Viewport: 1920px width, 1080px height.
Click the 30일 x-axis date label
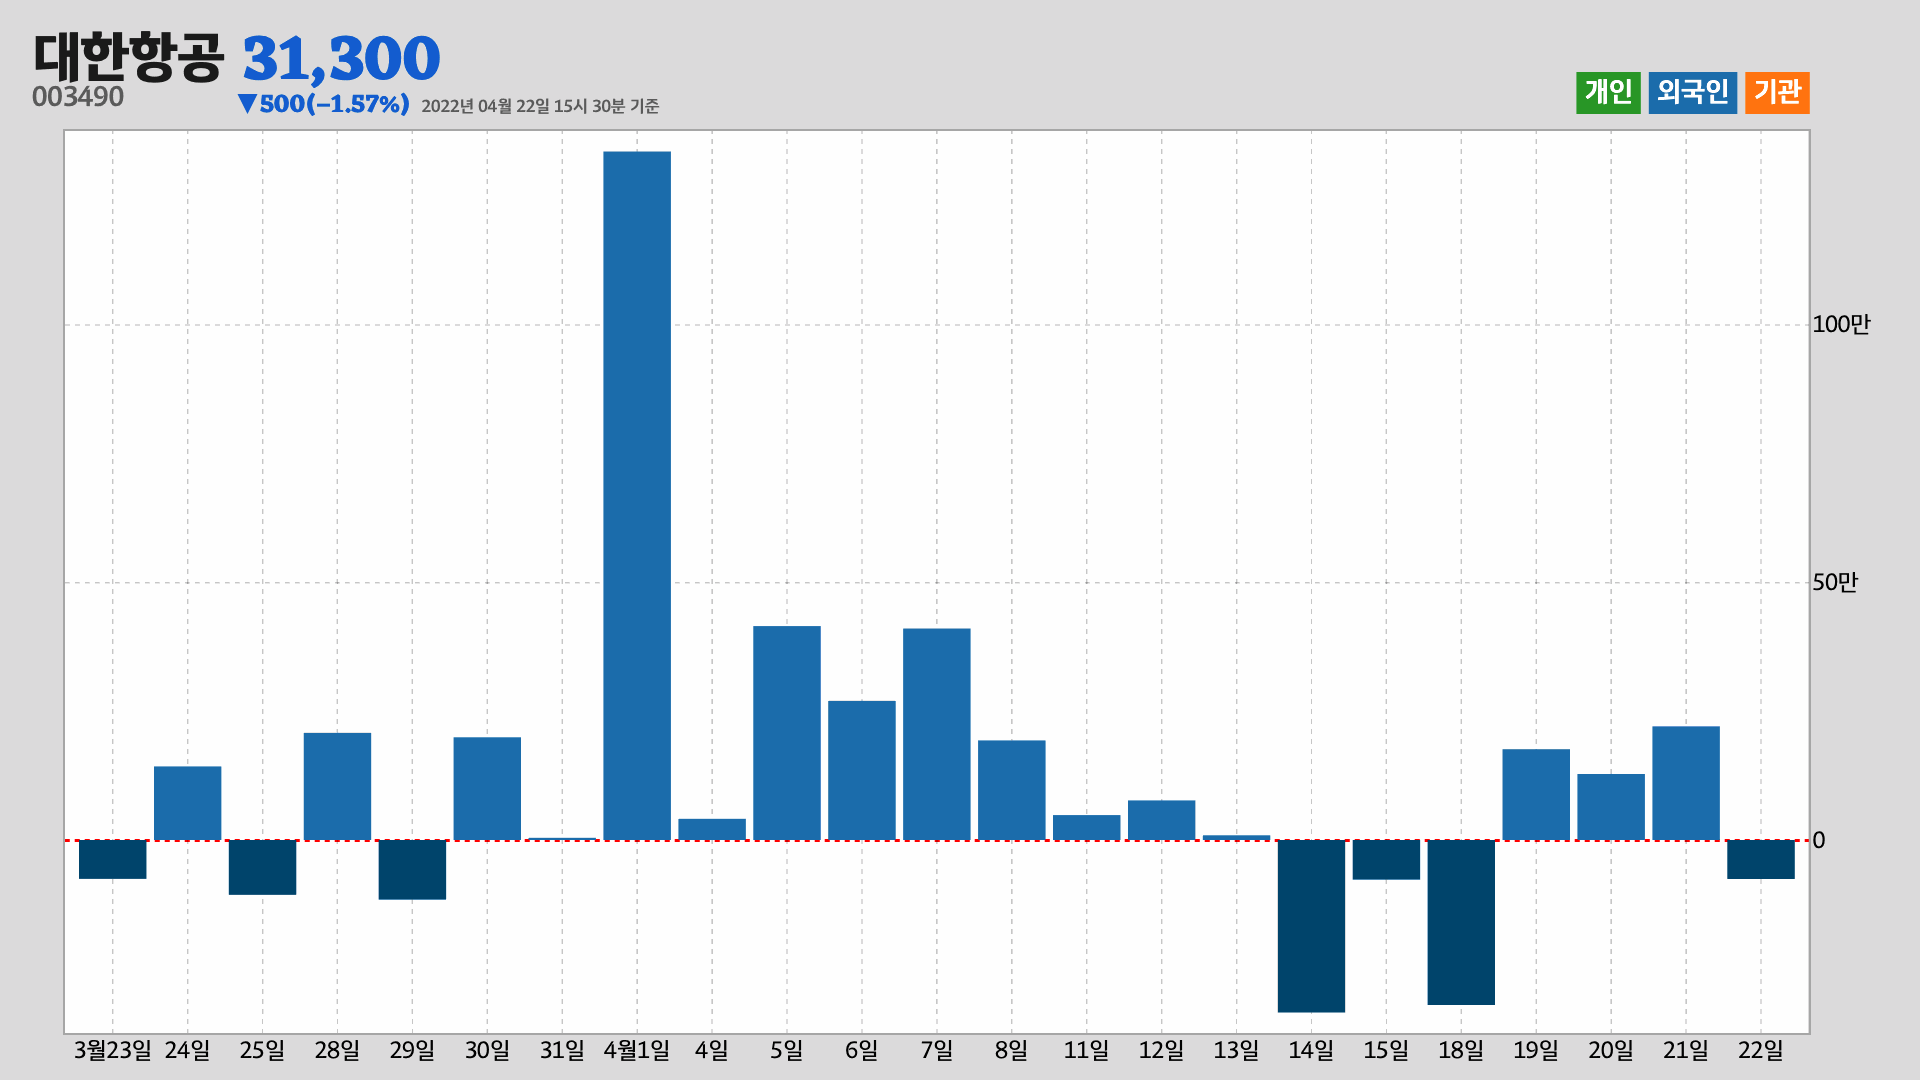tap(487, 1051)
